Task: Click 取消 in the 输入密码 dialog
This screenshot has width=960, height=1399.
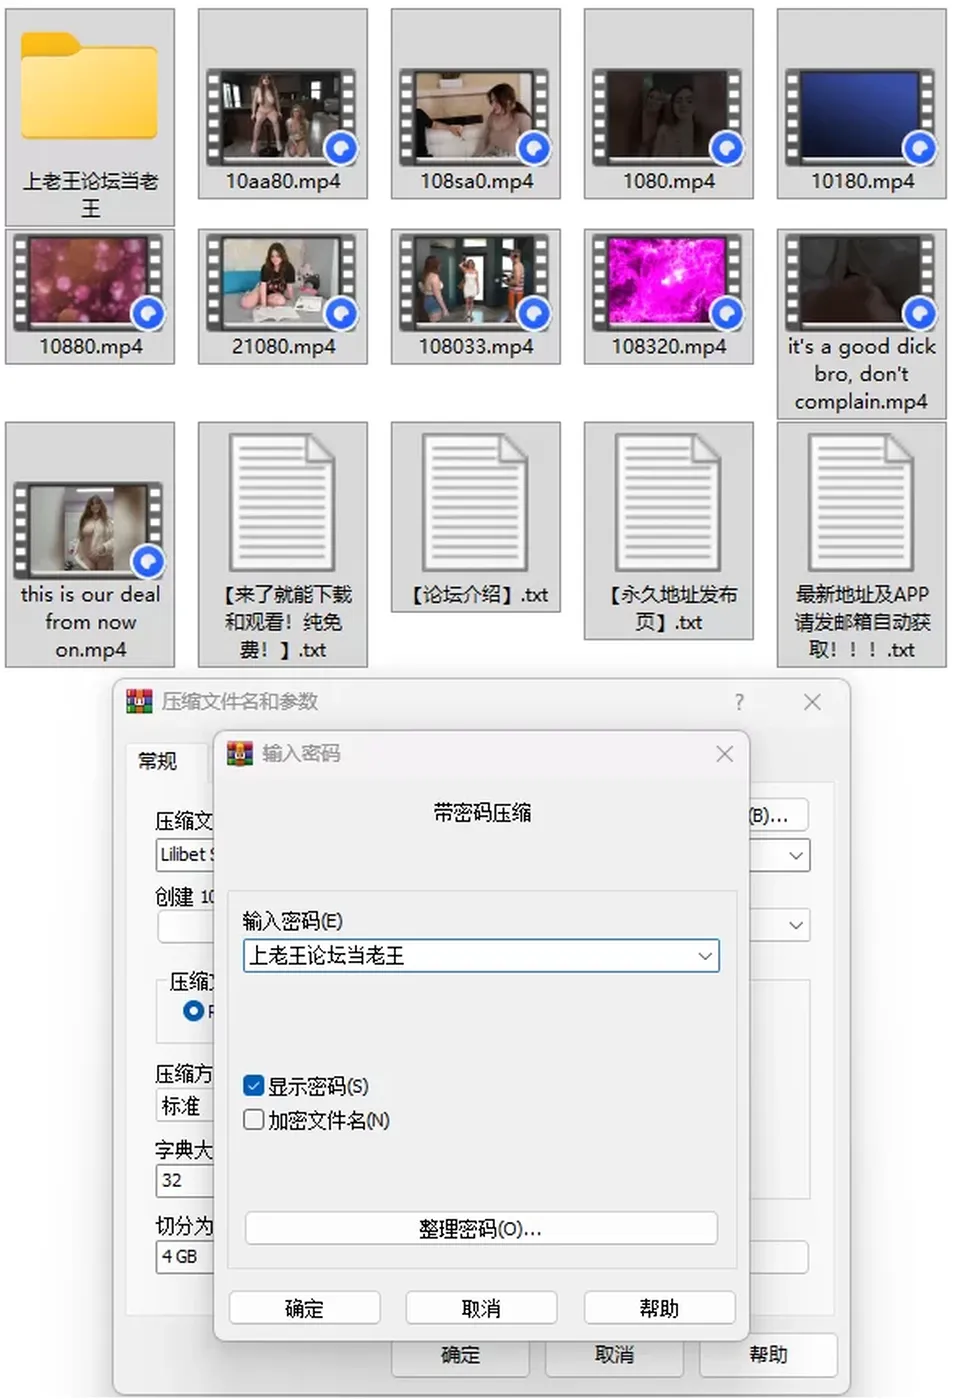Action: tap(481, 1308)
